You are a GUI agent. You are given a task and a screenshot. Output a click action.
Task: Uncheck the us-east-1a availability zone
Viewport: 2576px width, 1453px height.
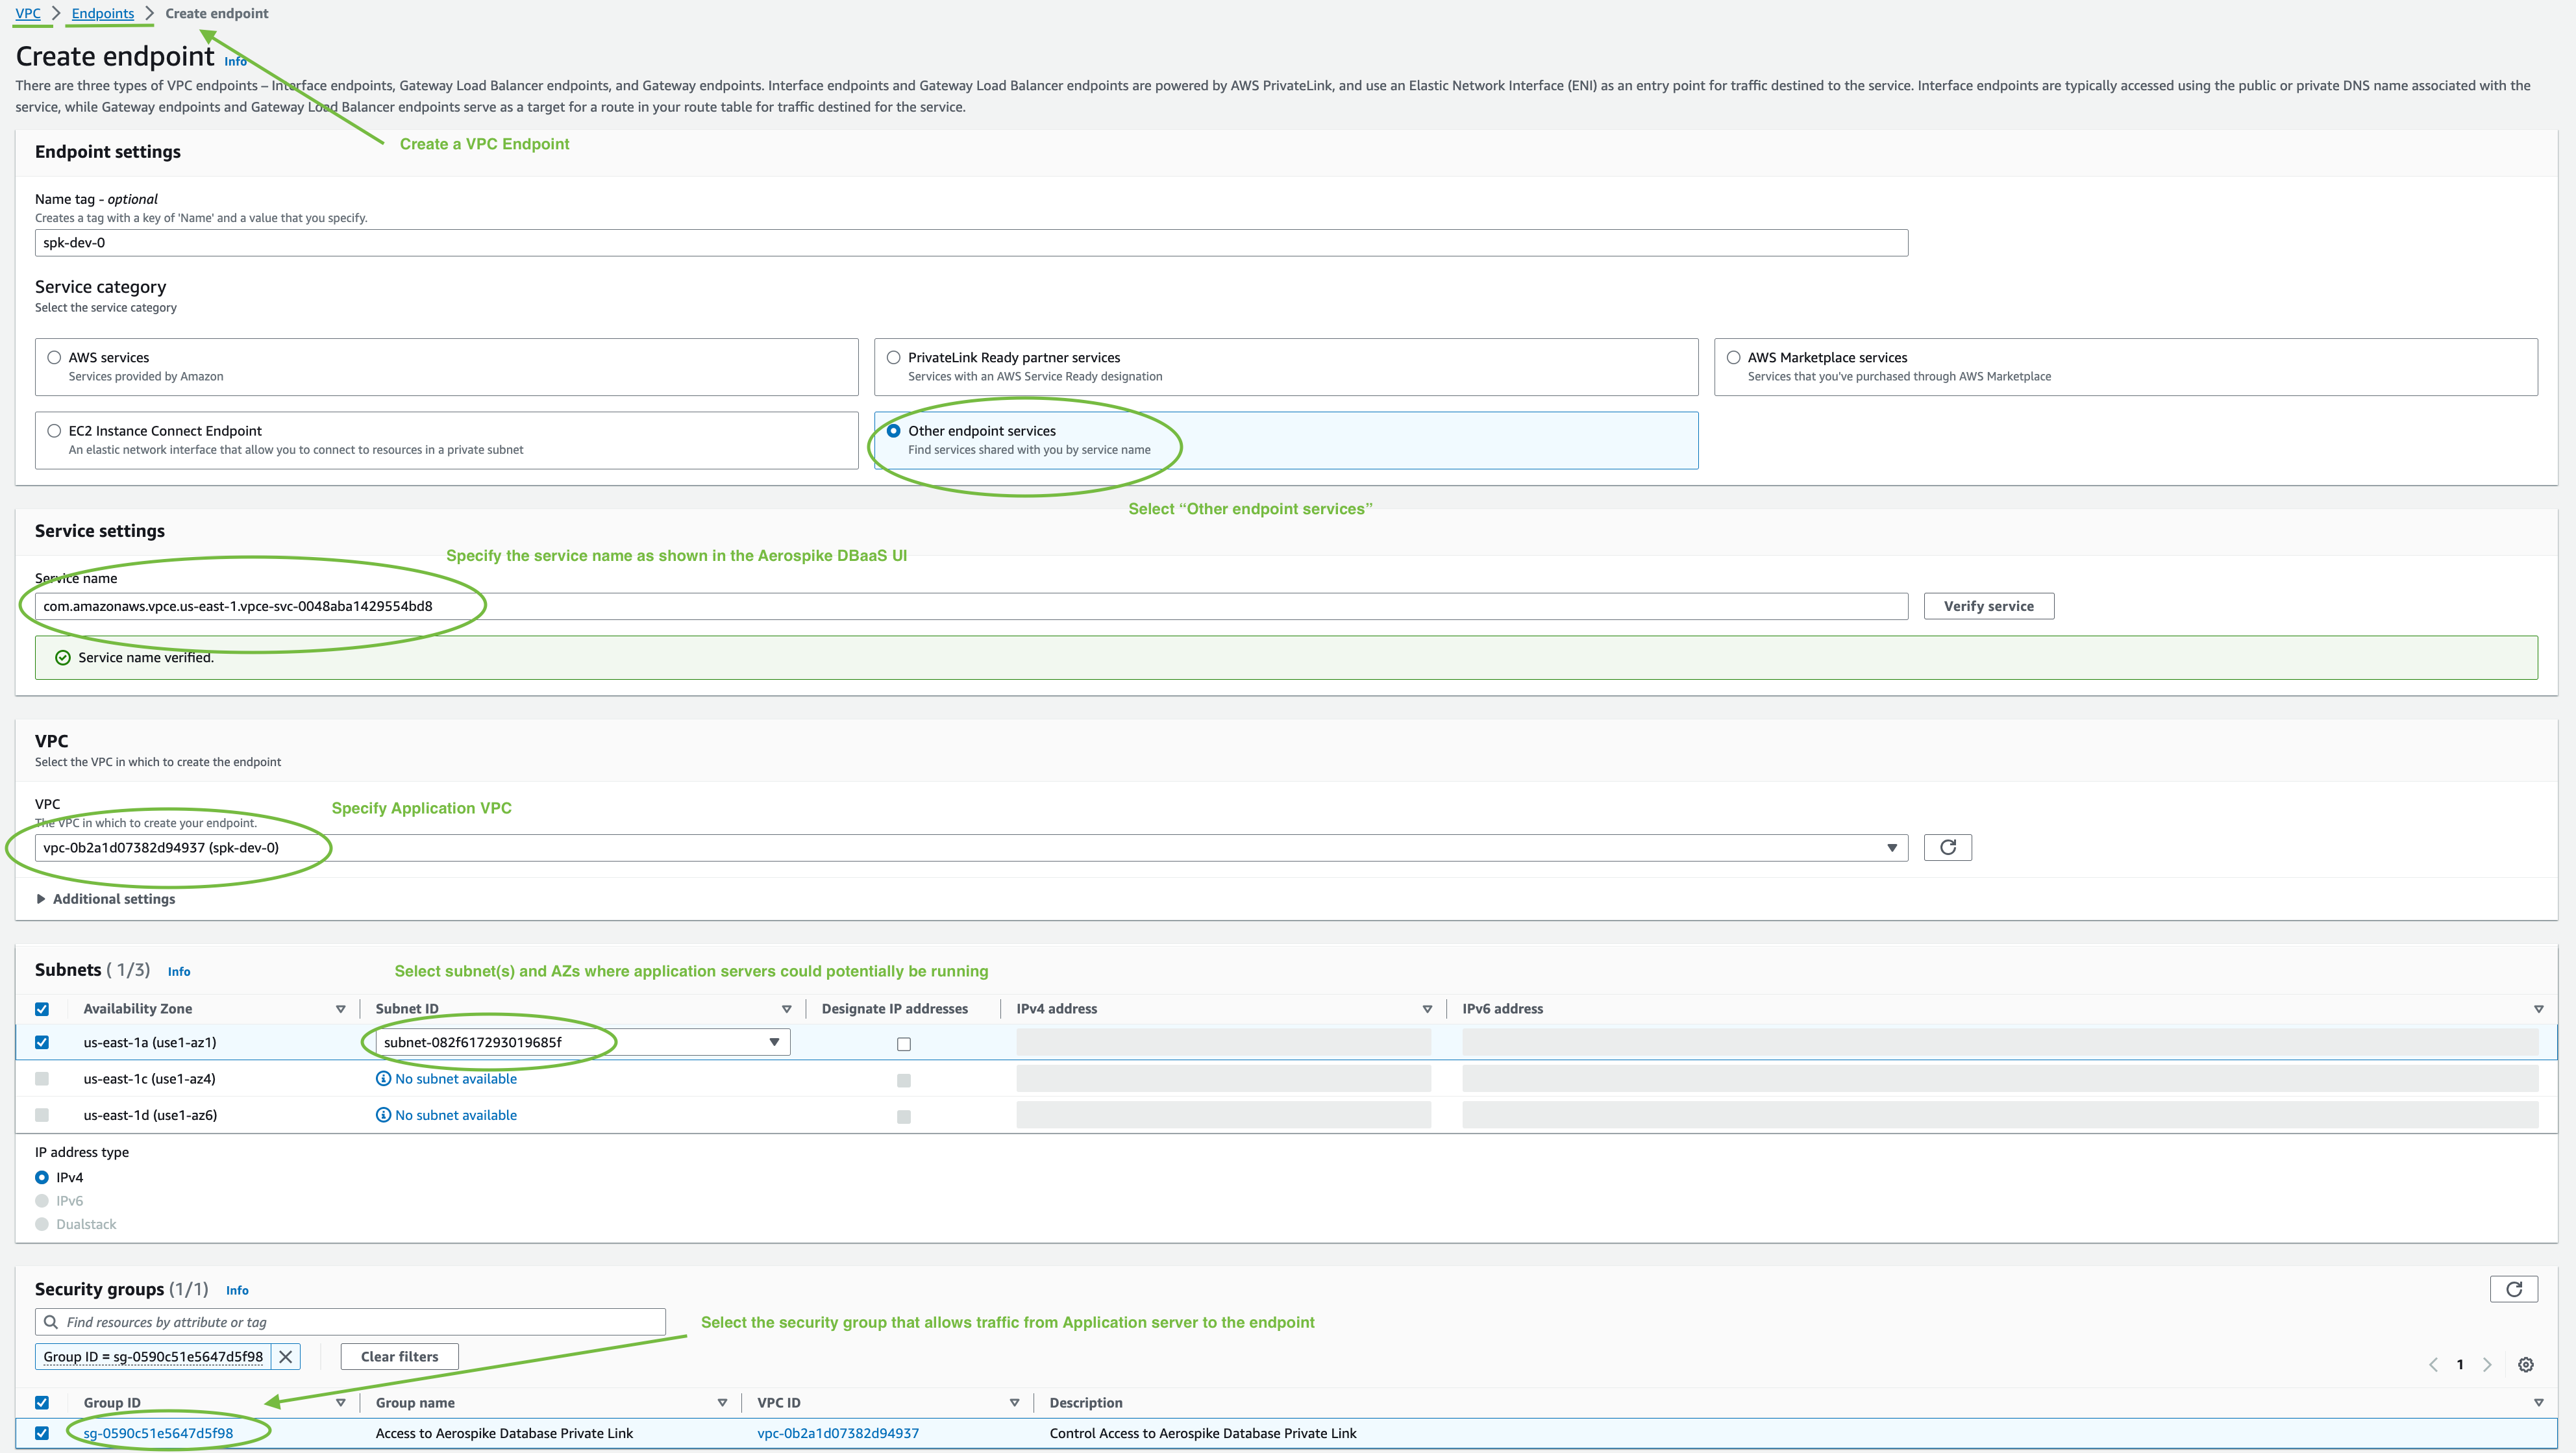pyautogui.click(x=42, y=1042)
